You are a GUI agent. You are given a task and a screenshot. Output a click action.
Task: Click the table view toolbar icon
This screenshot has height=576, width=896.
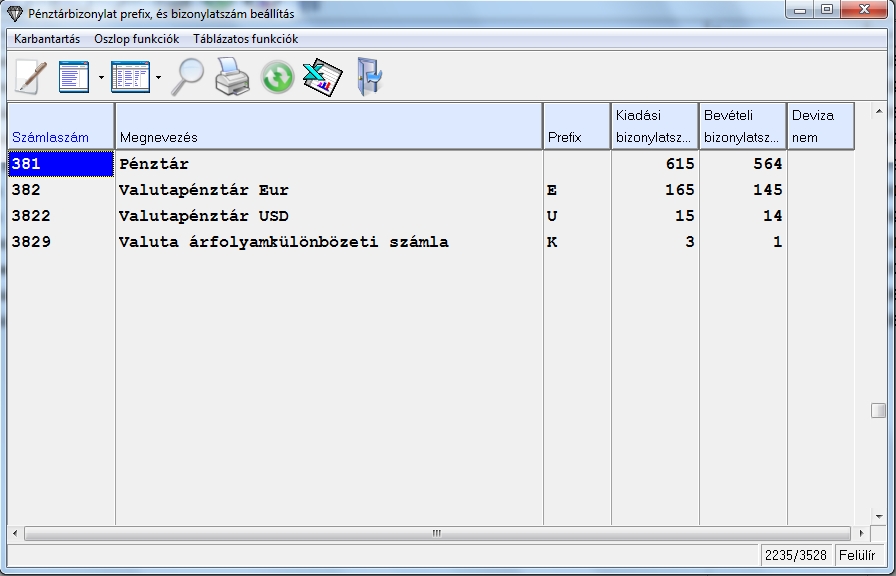[130, 77]
